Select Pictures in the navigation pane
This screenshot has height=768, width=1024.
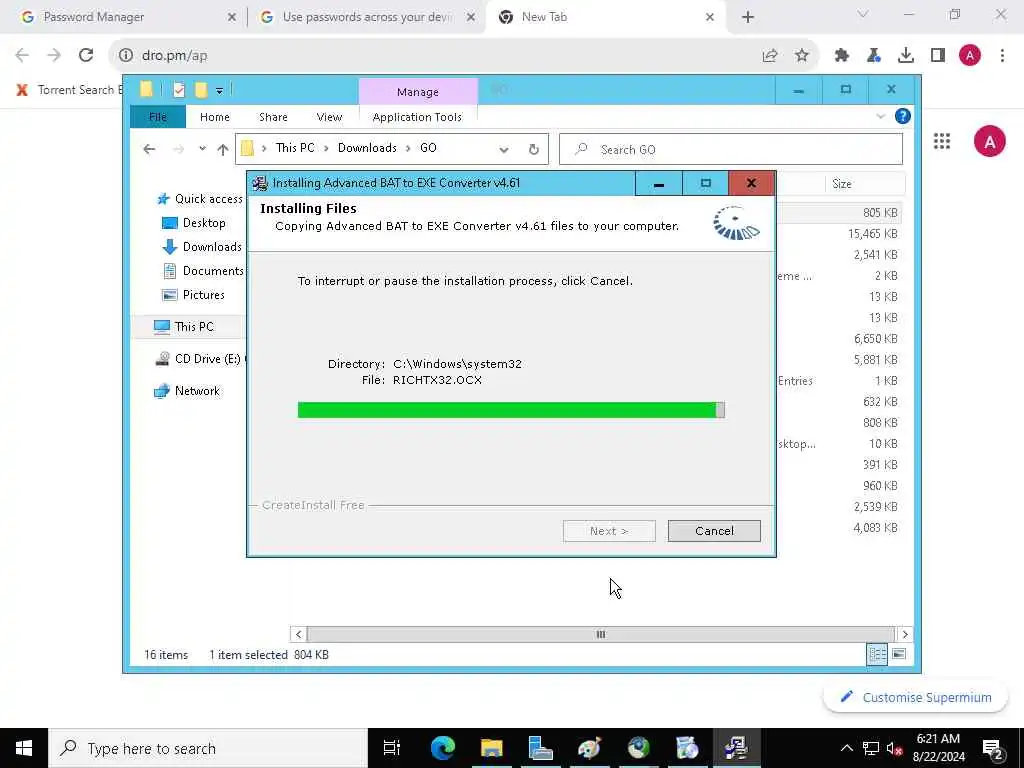(x=193, y=295)
